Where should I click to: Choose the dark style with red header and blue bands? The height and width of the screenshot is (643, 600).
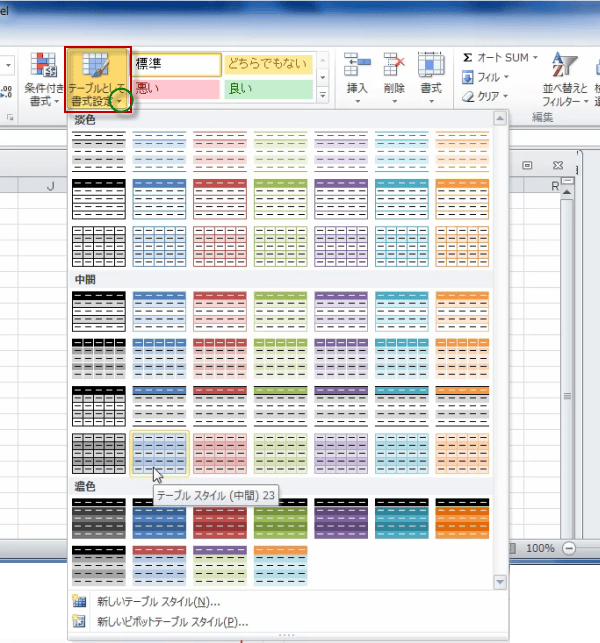tap(159, 566)
